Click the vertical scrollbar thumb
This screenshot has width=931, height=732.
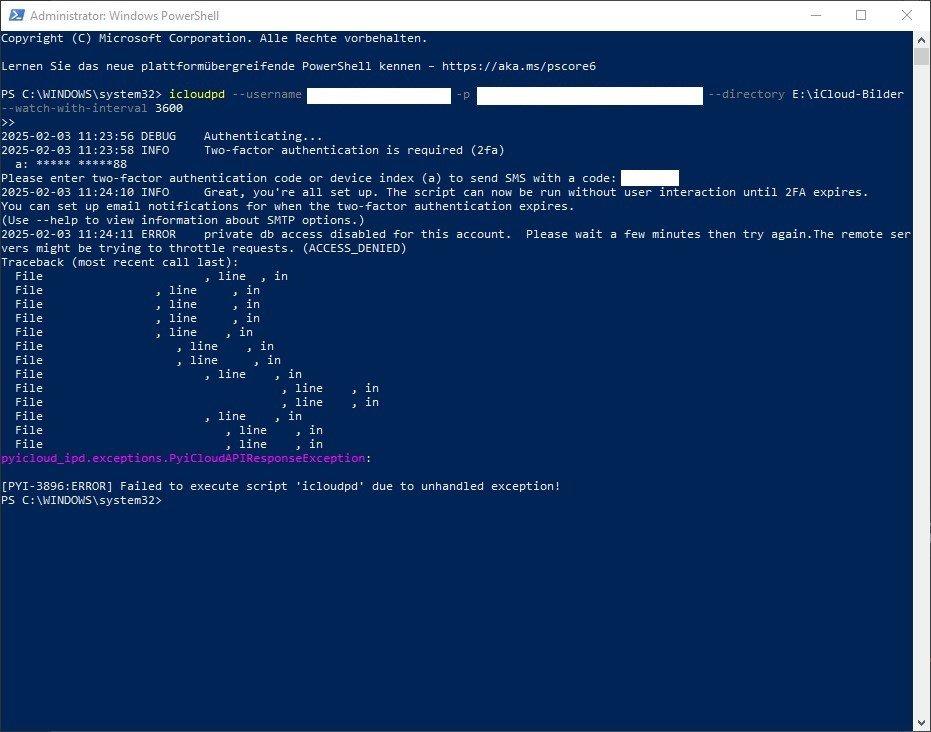(922, 57)
